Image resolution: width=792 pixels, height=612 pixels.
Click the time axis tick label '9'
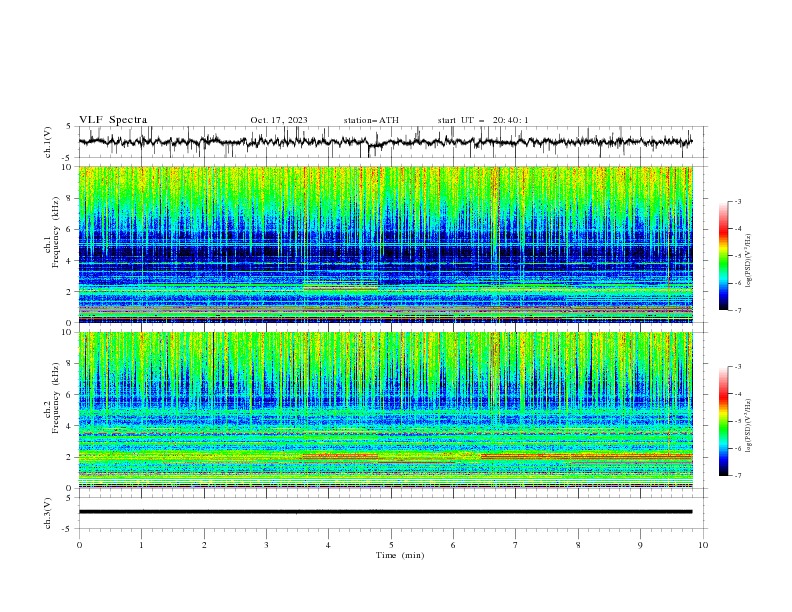pos(640,545)
